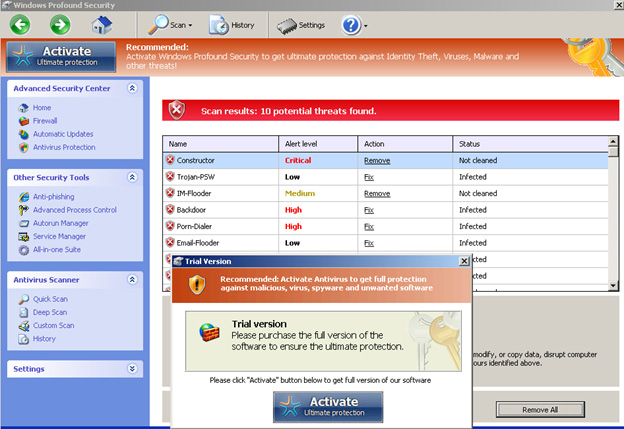Screen dimensions: 624x429
Task: Click the blue help question mark icon
Action: [x=351, y=25]
